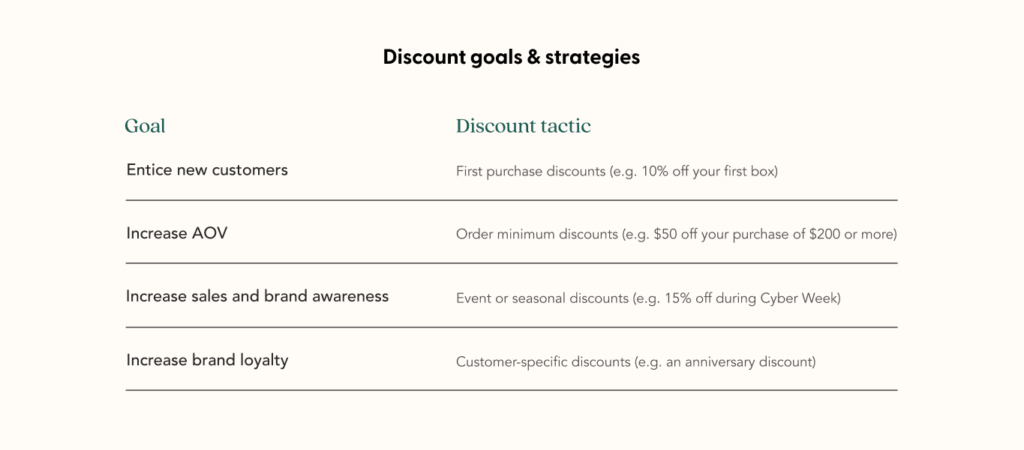Click the "$200 or more" threshold text
The width and height of the screenshot is (1024, 450).
coord(853,234)
